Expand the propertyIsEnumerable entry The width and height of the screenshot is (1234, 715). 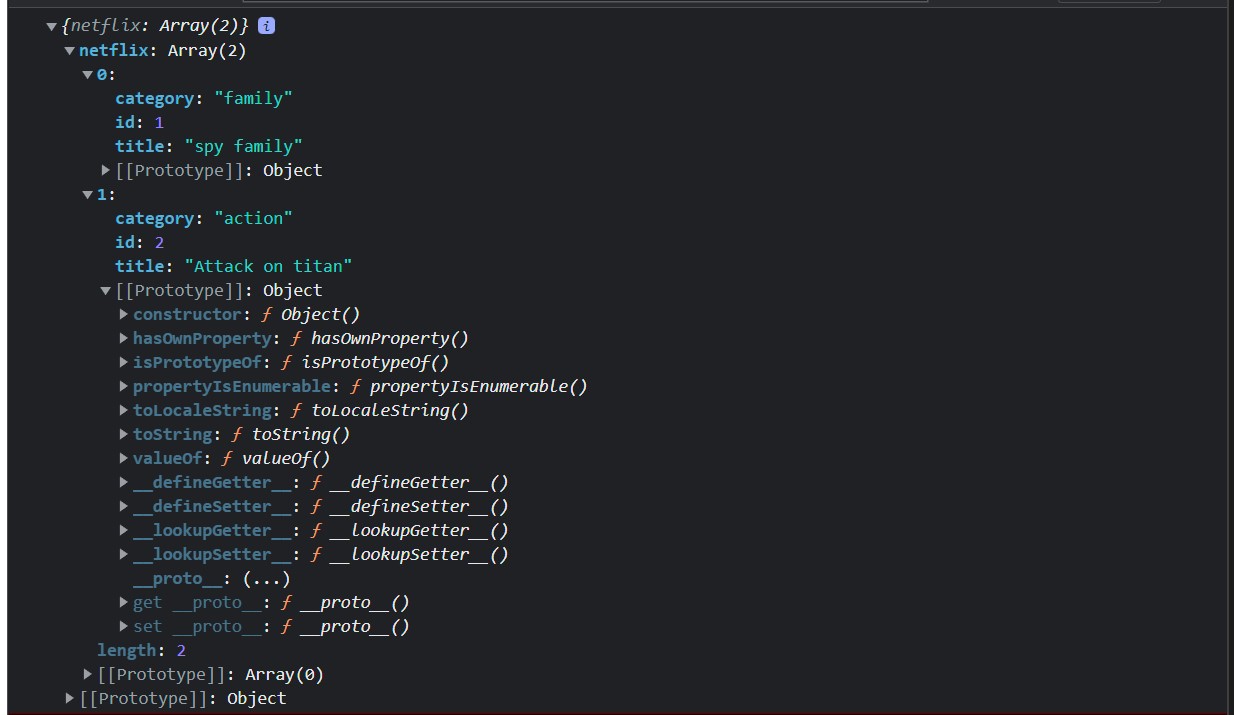pyautogui.click(x=124, y=387)
